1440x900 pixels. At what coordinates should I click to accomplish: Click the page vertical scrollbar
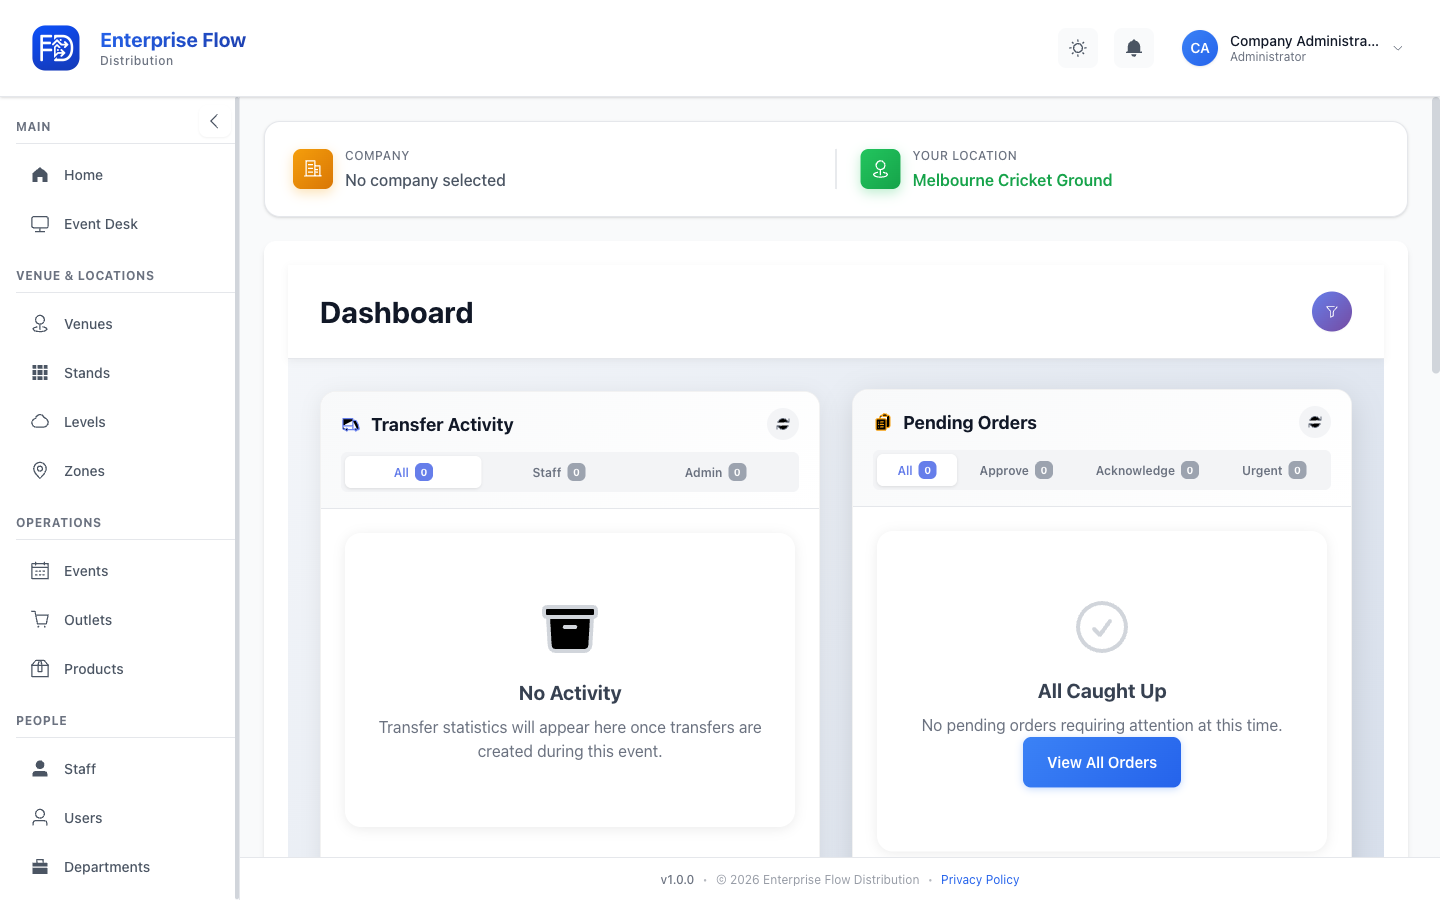[1435, 235]
